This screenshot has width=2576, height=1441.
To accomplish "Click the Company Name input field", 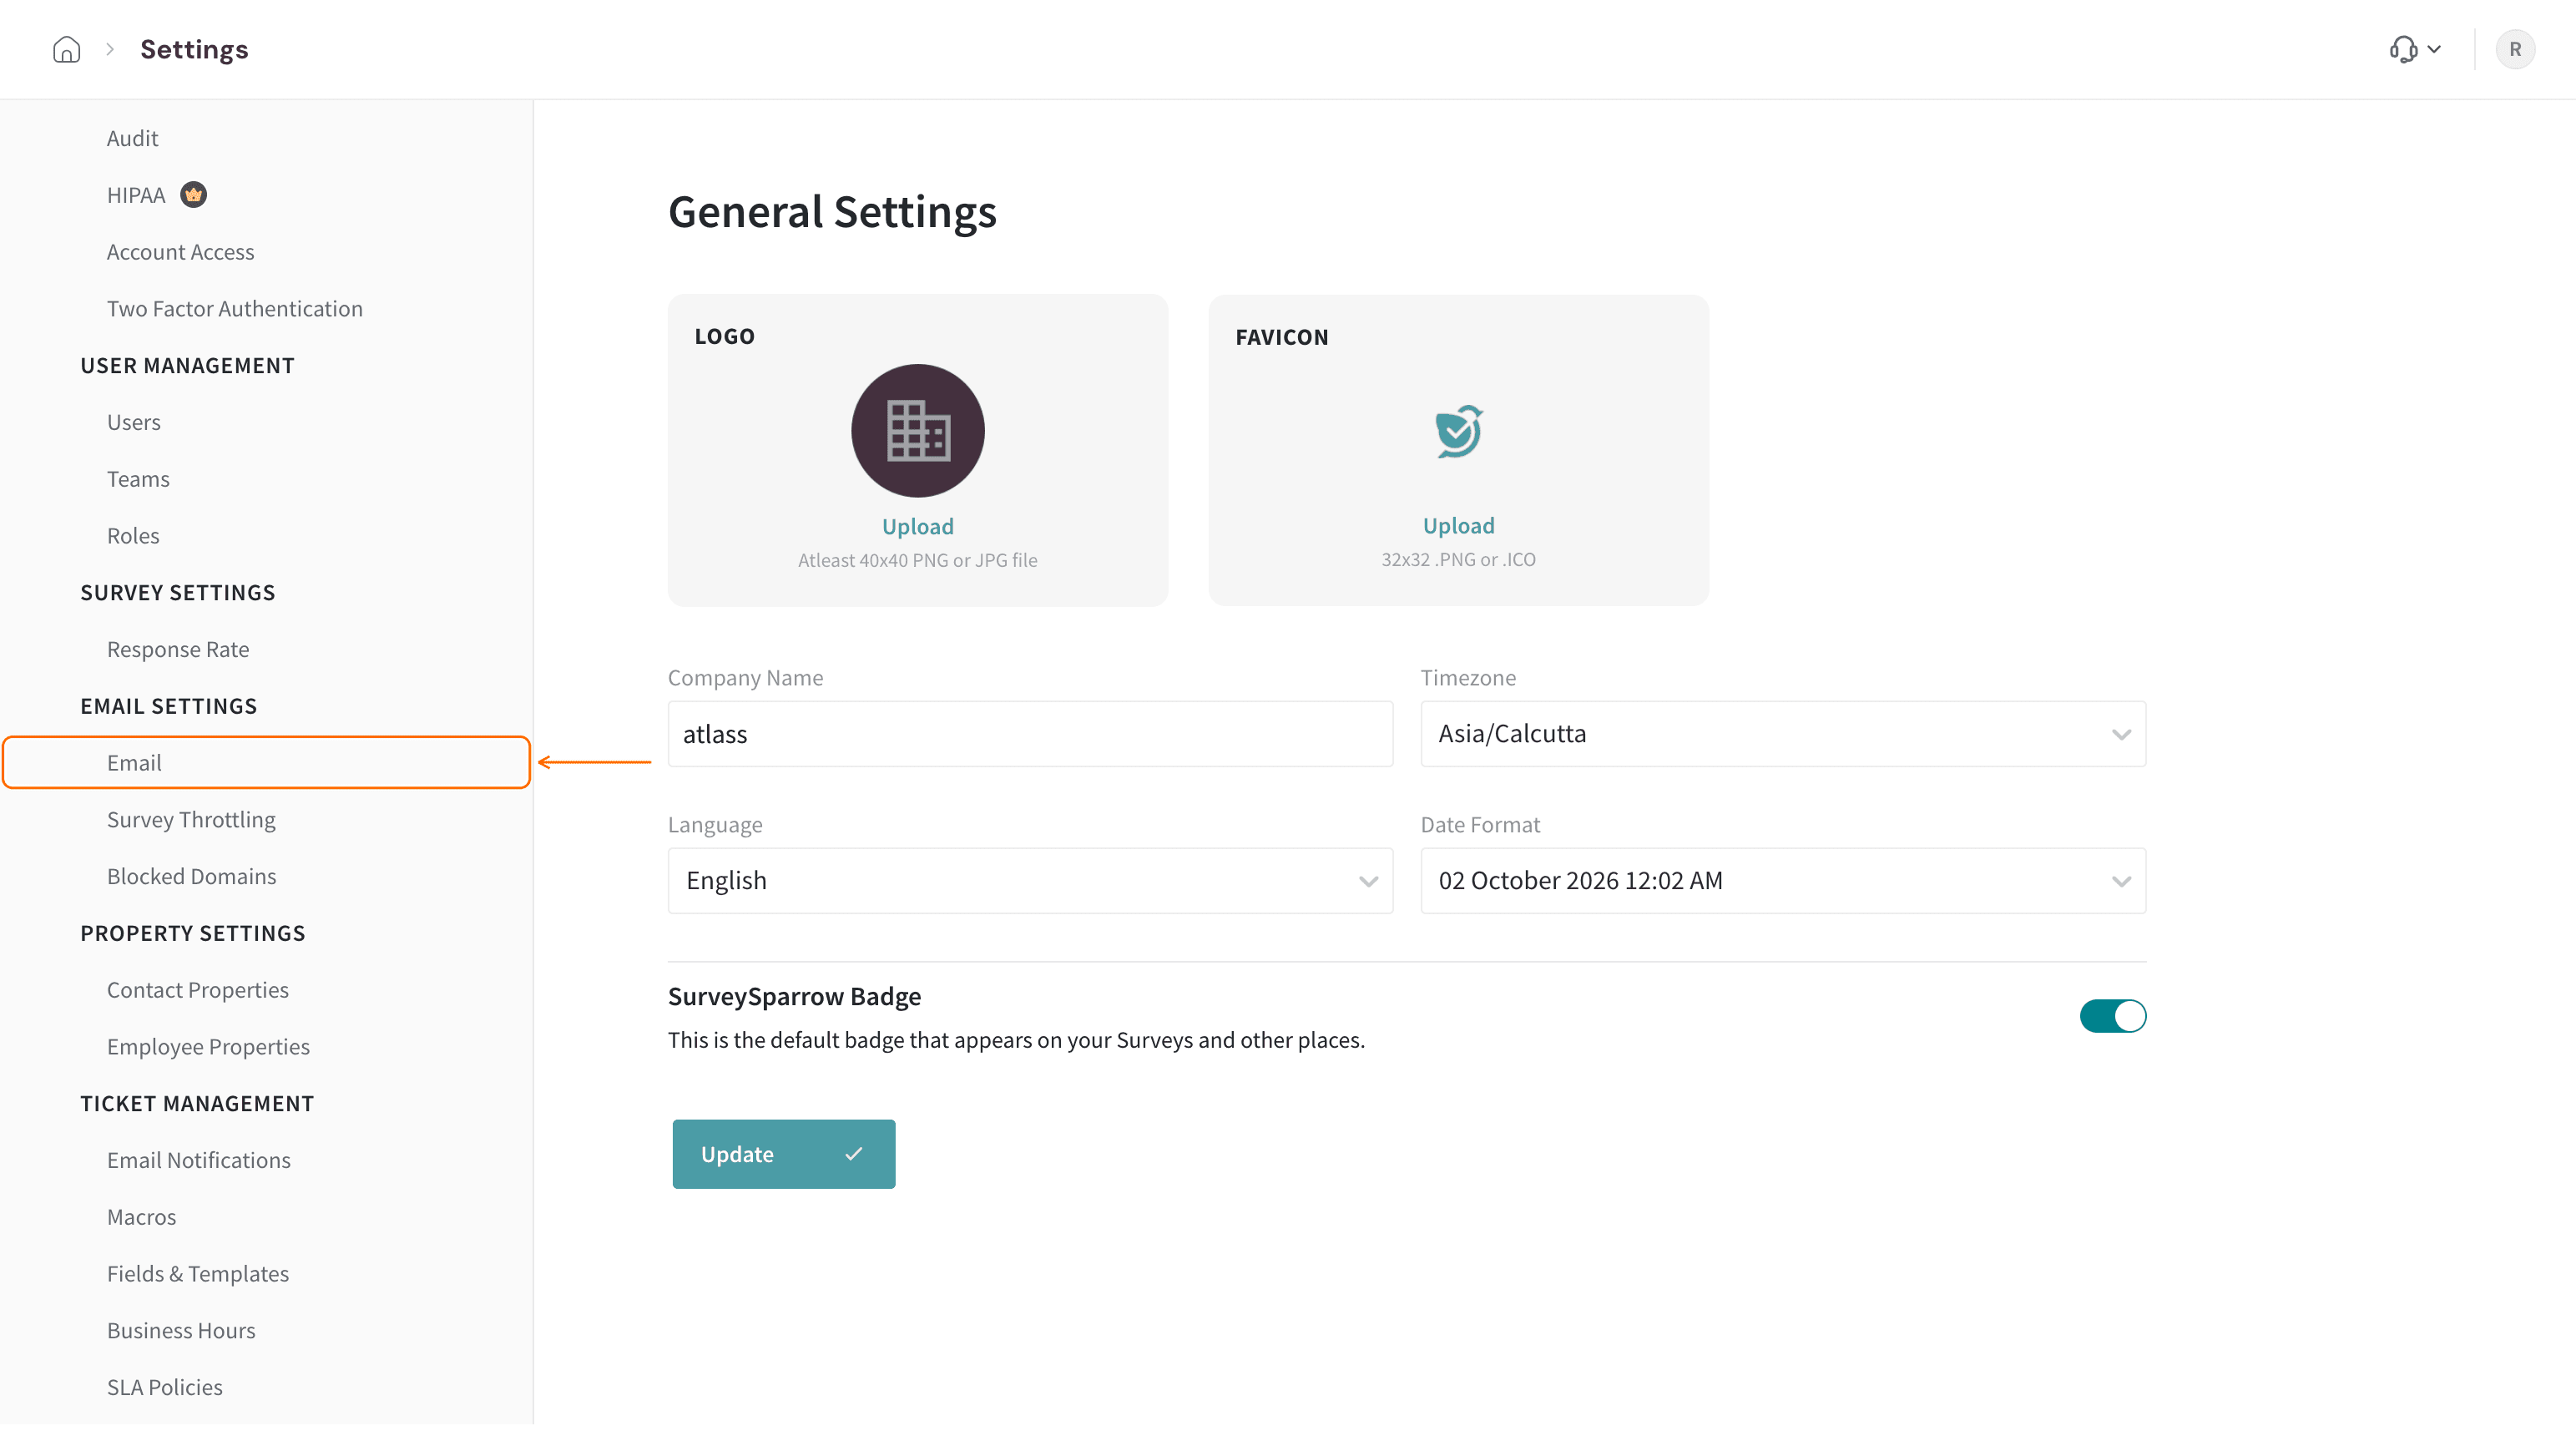I will click(x=1030, y=733).
